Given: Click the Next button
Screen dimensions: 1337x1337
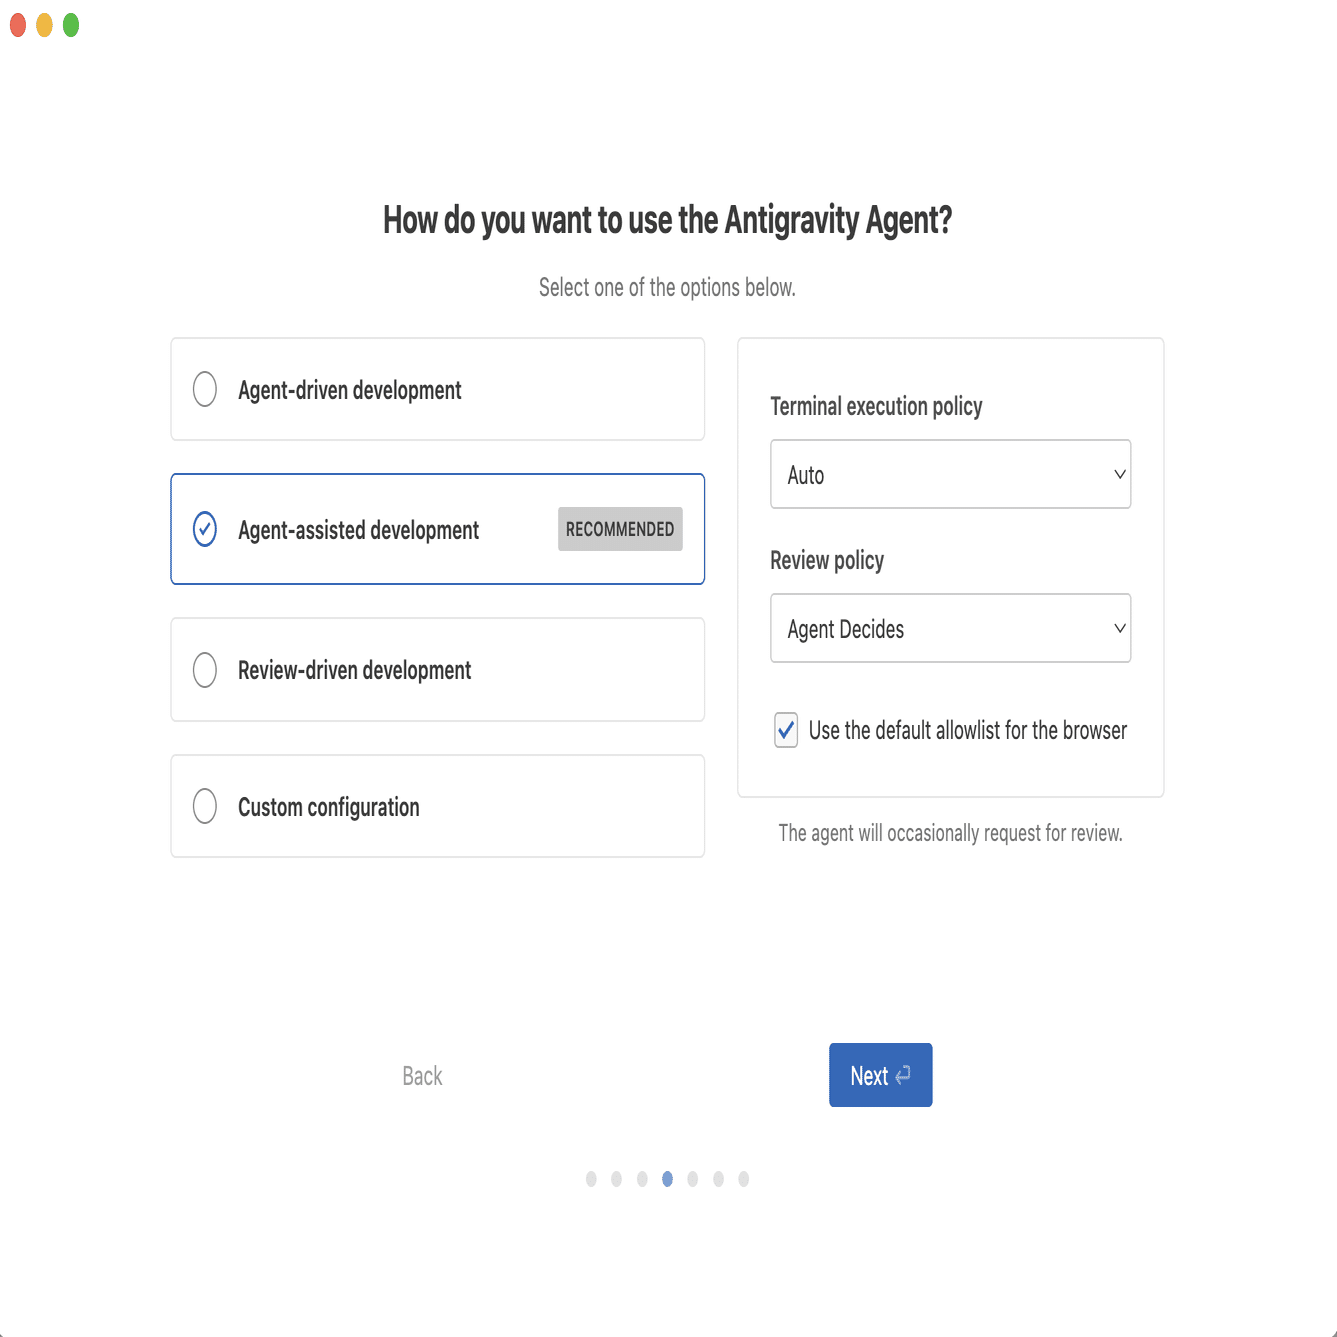Looking at the screenshot, I should [880, 1075].
